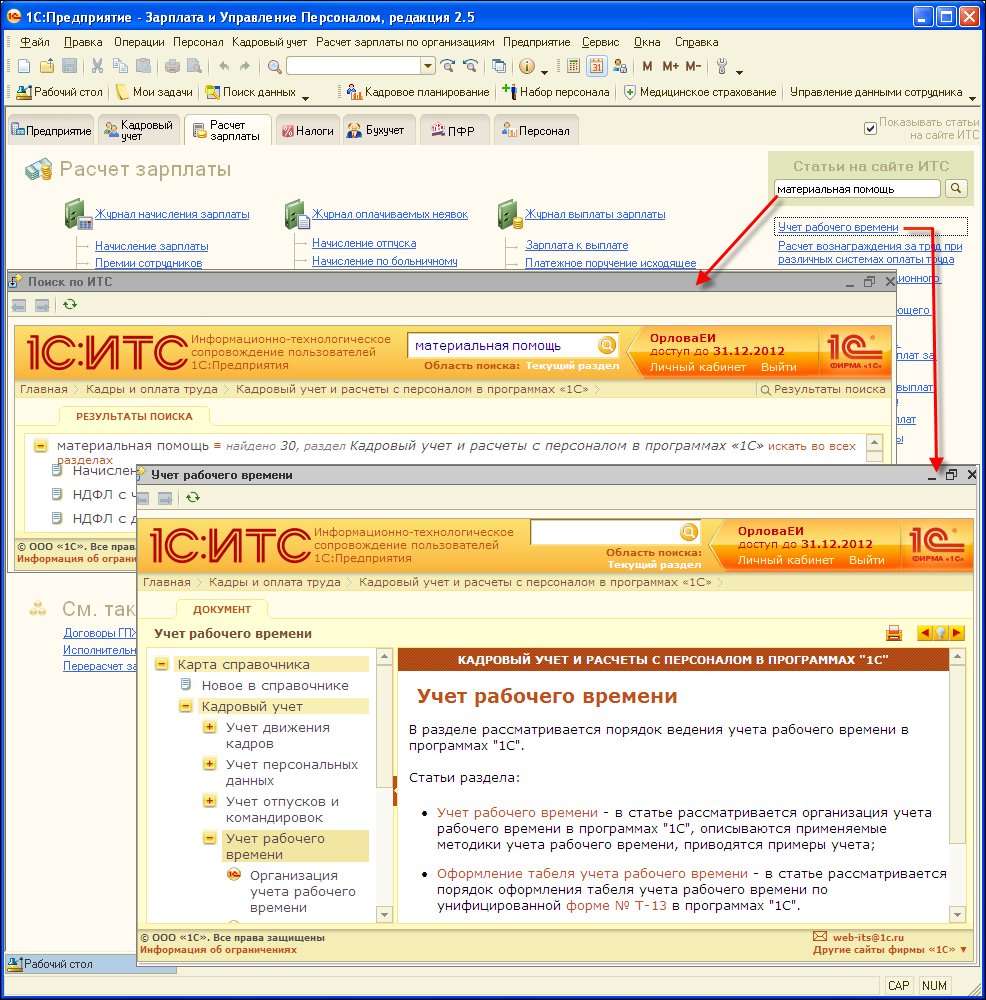Open the Операции menu

(x=139, y=42)
